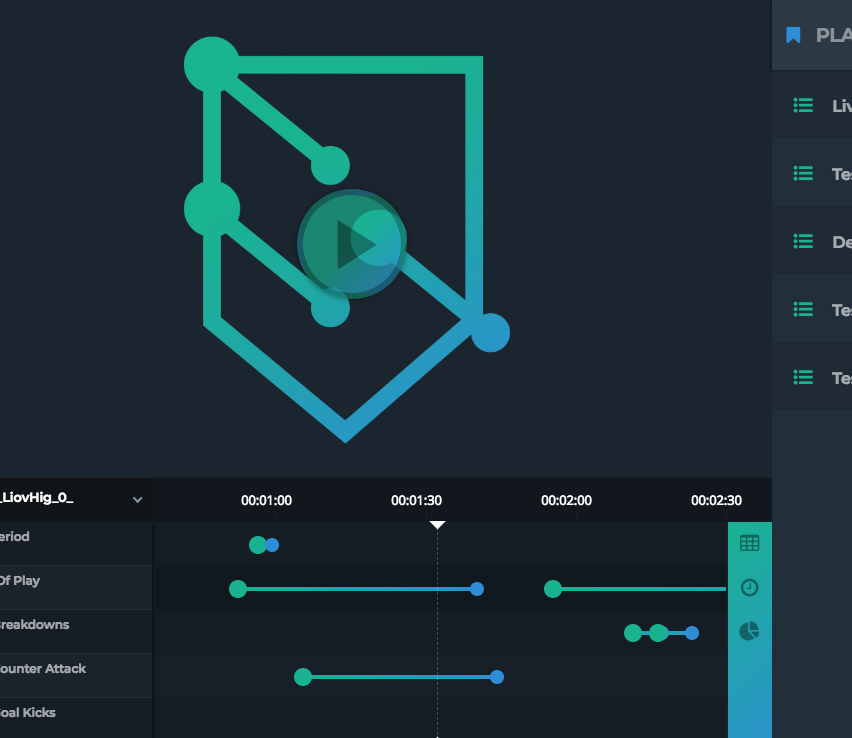Click the list icon beside the De playlist

tap(803, 241)
